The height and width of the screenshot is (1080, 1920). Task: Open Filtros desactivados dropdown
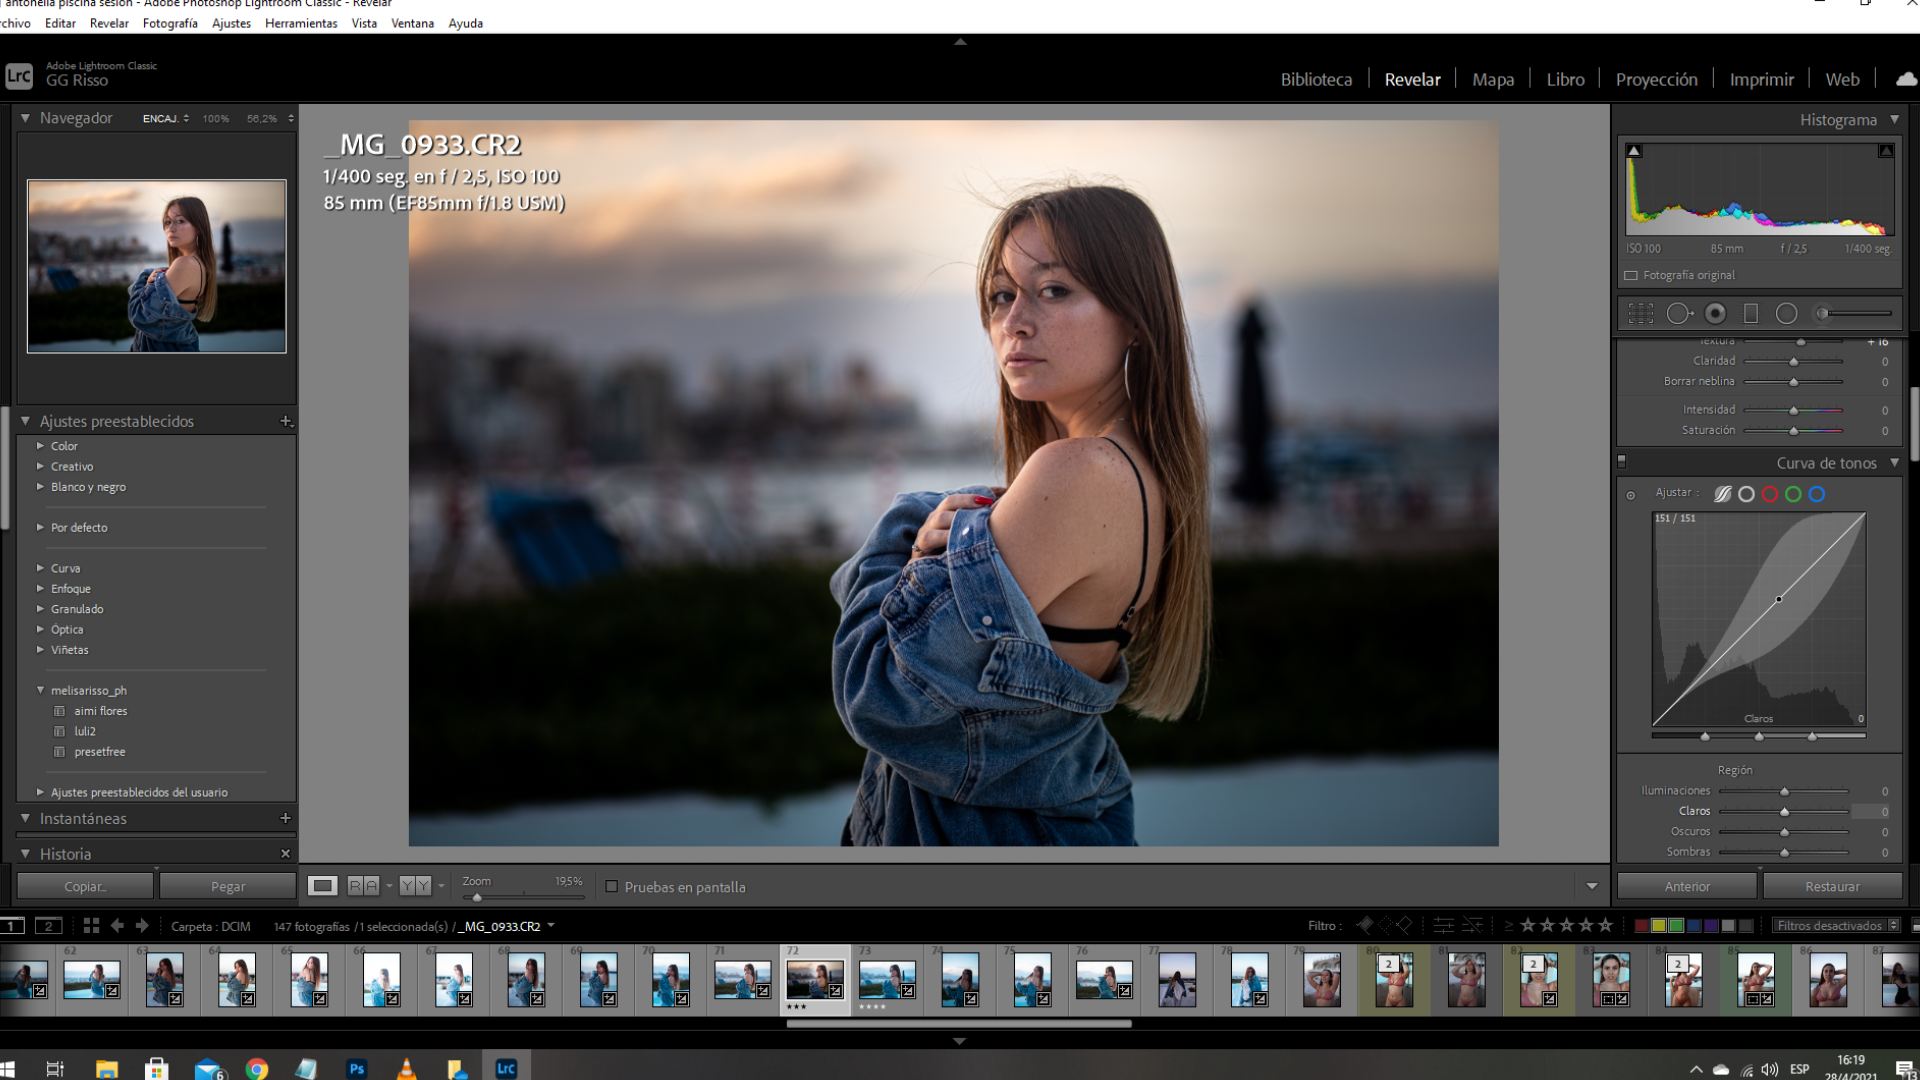(1836, 926)
